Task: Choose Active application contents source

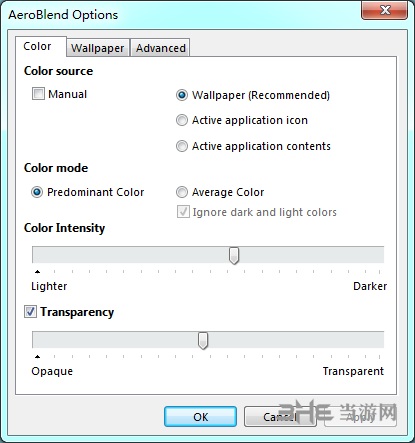Action: pyautogui.click(x=182, y=146)
